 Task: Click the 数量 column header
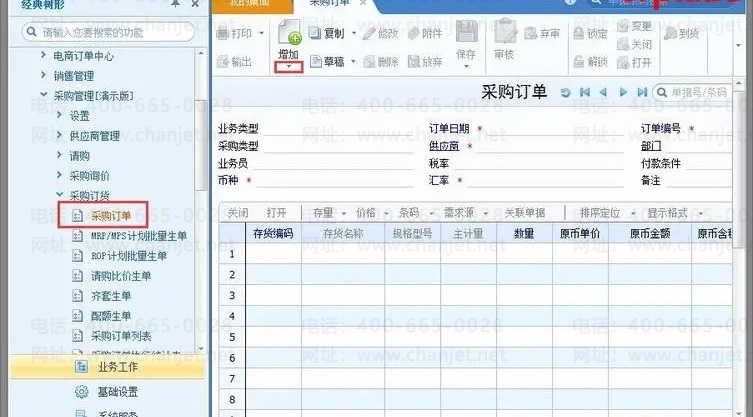coord(524,234)
